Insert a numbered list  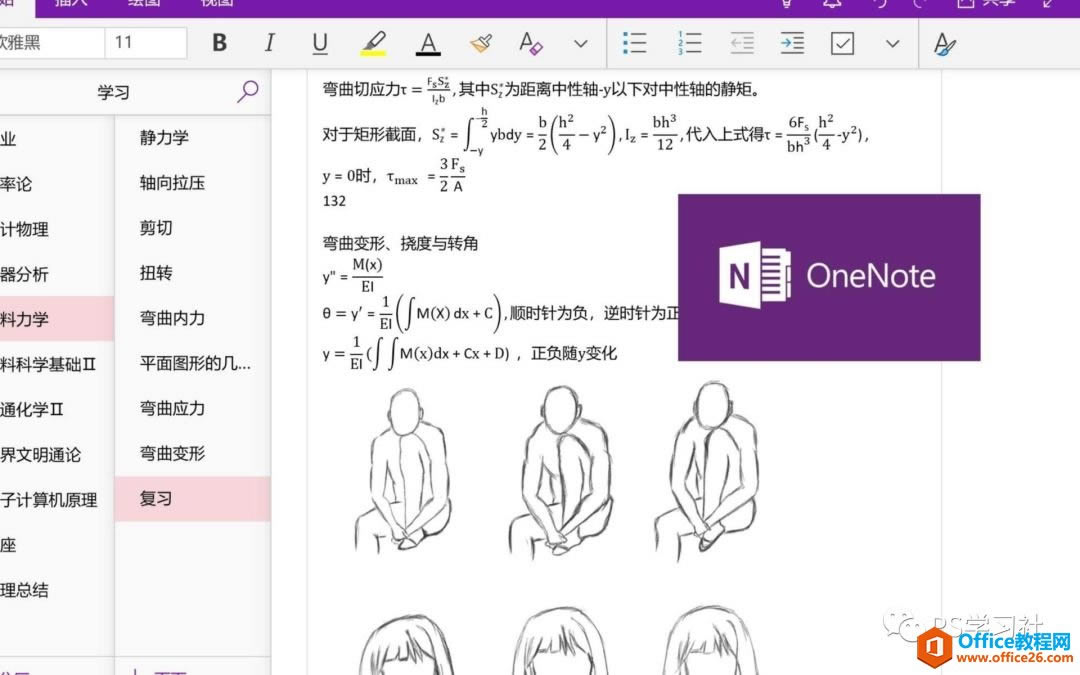click(x=687, y=43)
